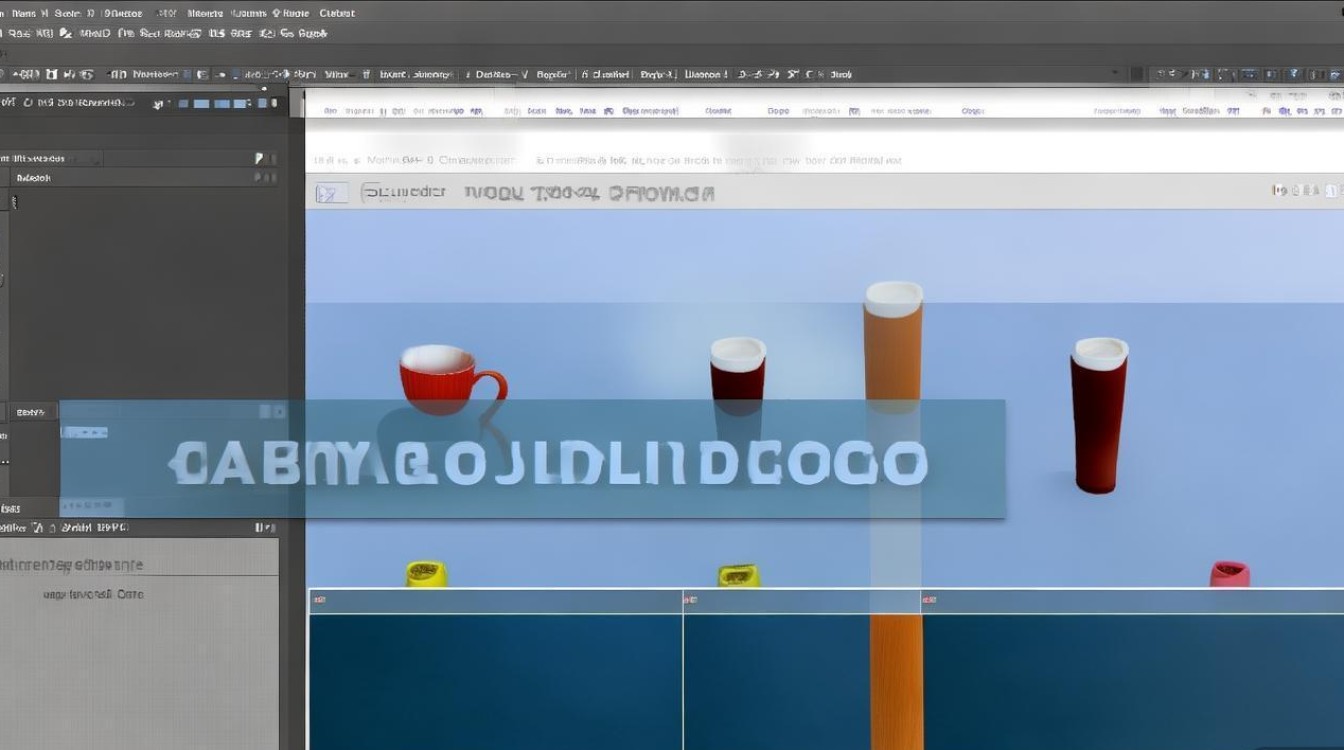1344x750 pixels.
Task: Select the pink object above the timeline
Action: (x=1230, y=574)
